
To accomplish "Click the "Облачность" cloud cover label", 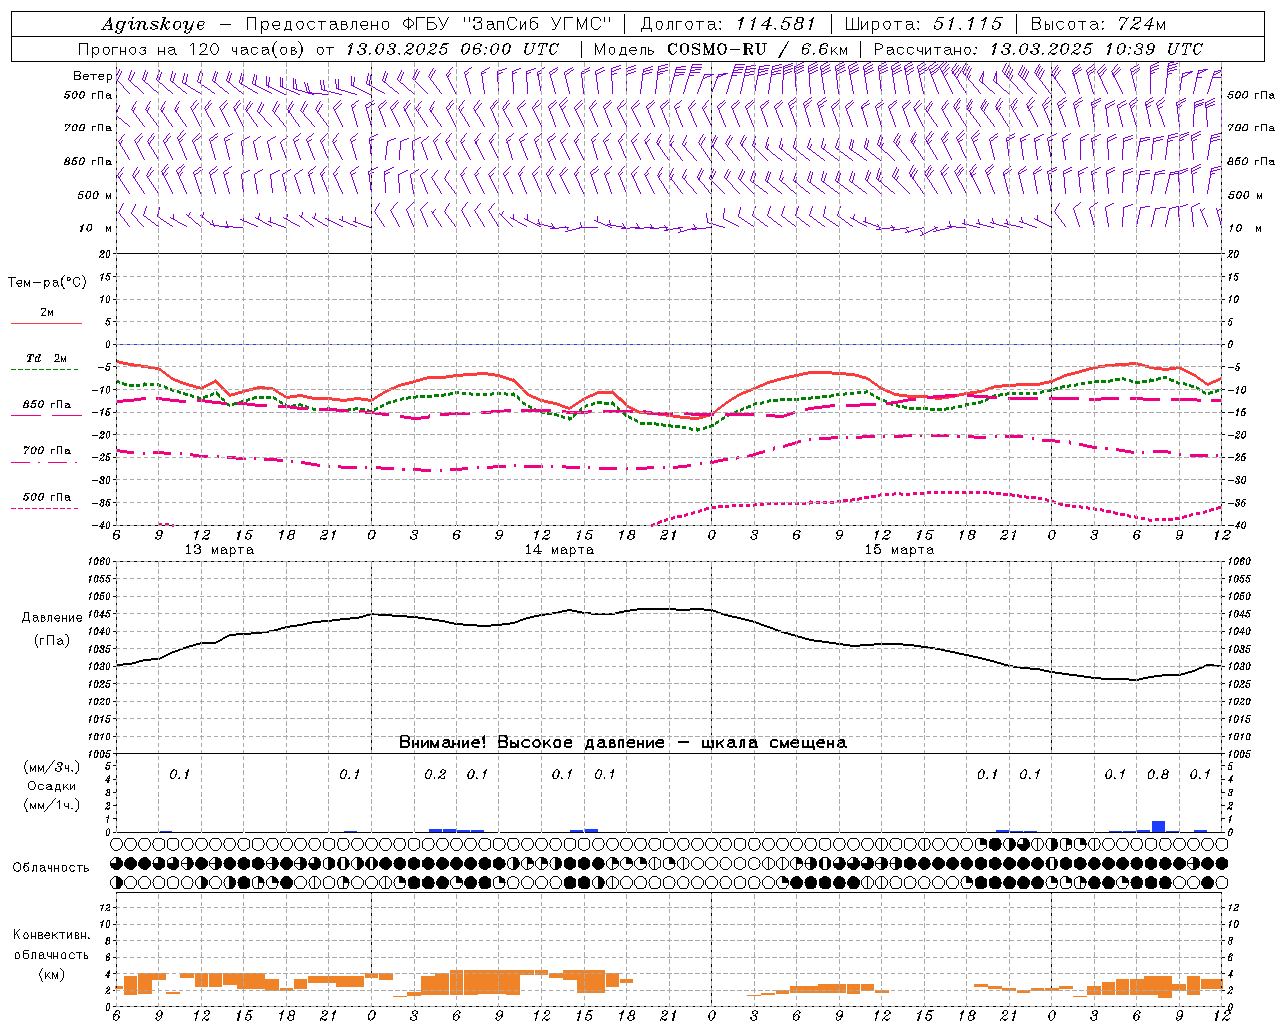I will (51, 868).
